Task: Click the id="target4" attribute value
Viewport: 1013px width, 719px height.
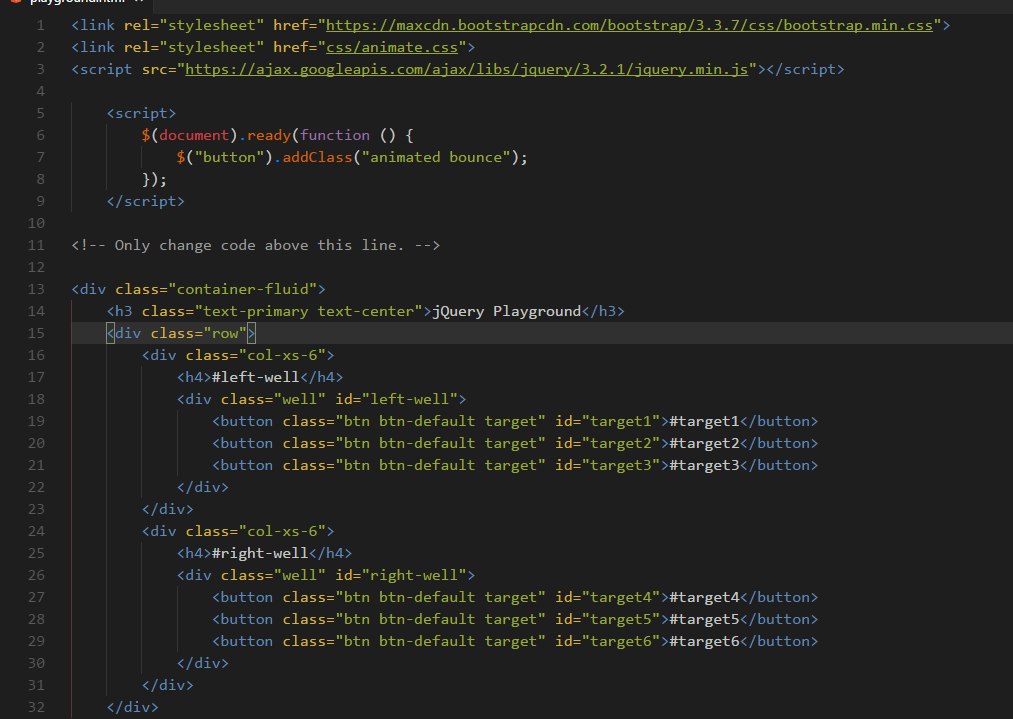Action: [621, 597]
